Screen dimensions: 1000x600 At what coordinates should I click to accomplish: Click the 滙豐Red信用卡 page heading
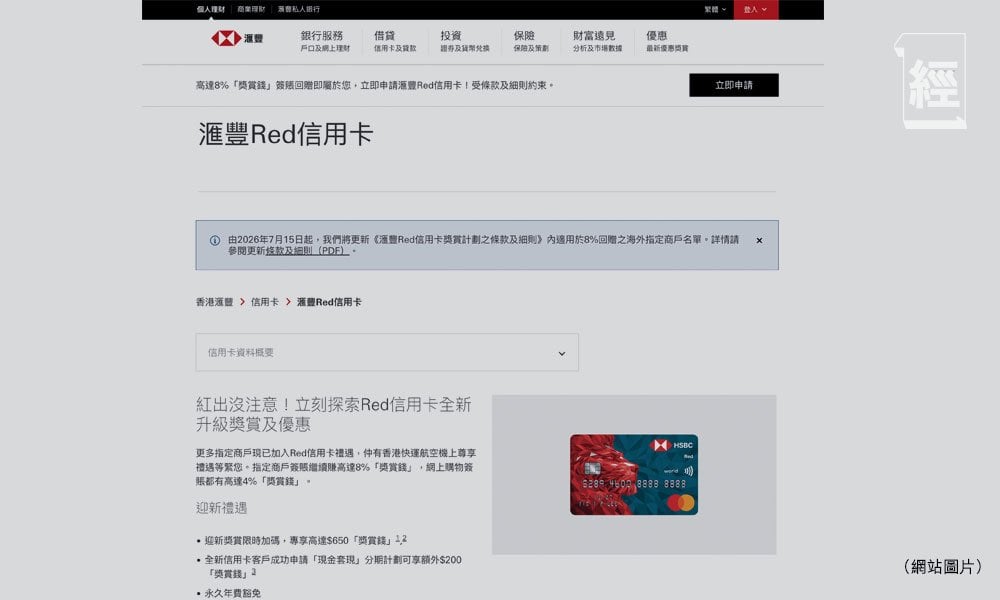pyautogui.click(x=285, y=135)
